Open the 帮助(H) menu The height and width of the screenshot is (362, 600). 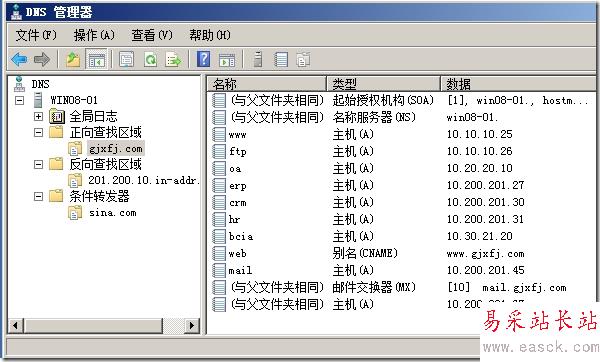click(x=210, y=35)
